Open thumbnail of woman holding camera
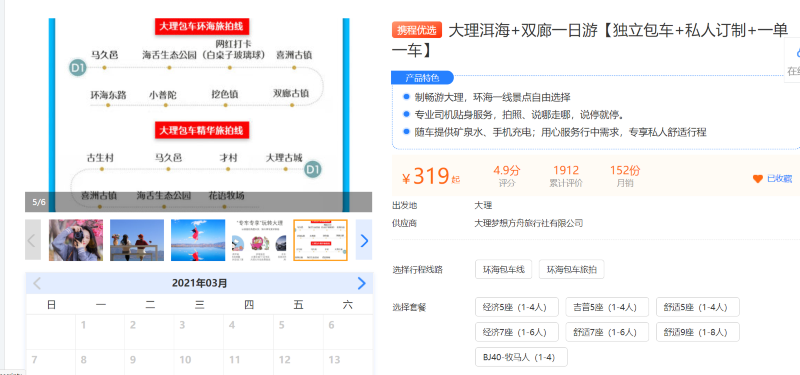The width and height of the screenshot is (800, 375). [76, 240]
